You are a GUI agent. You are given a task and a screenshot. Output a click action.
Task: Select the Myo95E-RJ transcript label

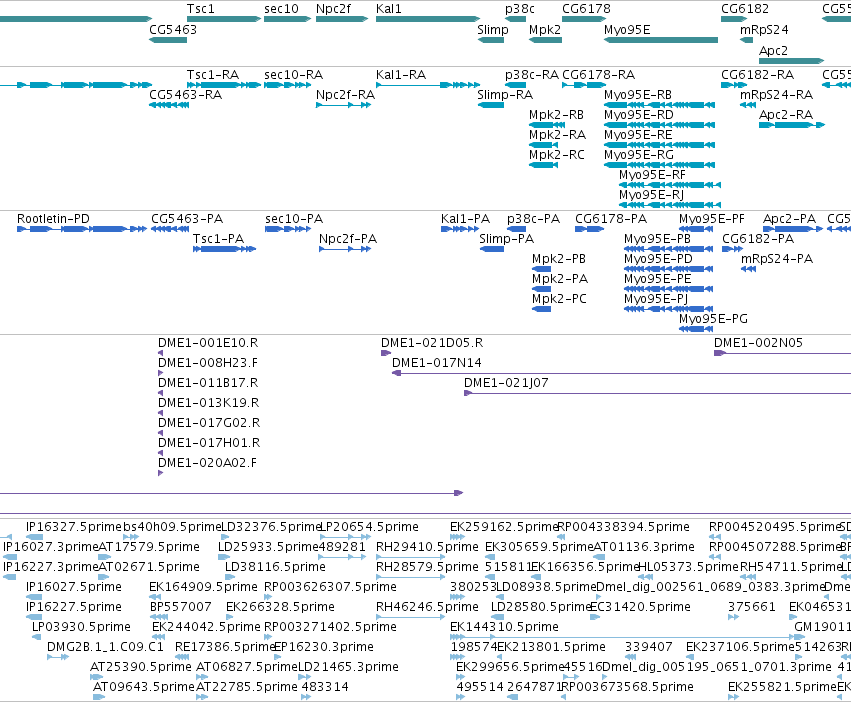point(651,195)
